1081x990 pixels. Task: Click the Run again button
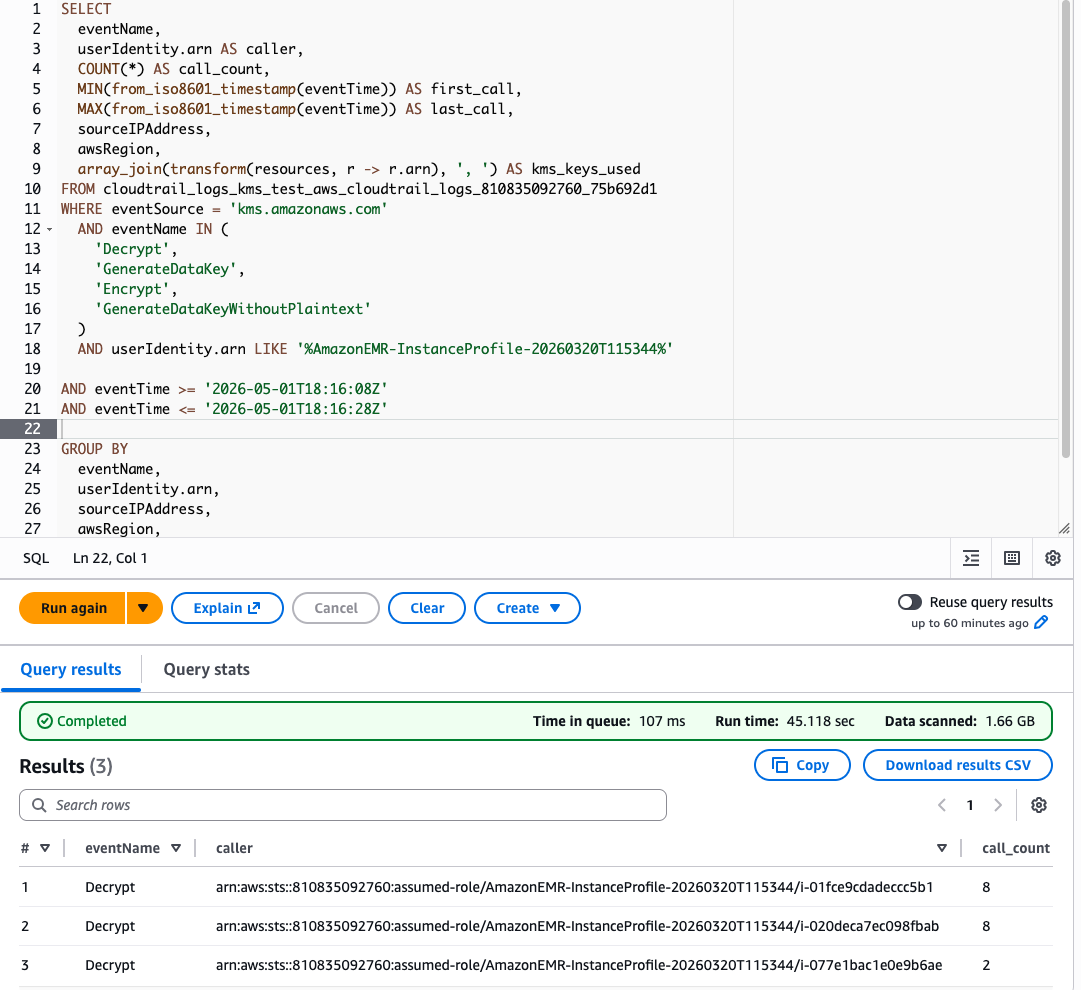tap(74, 608)
